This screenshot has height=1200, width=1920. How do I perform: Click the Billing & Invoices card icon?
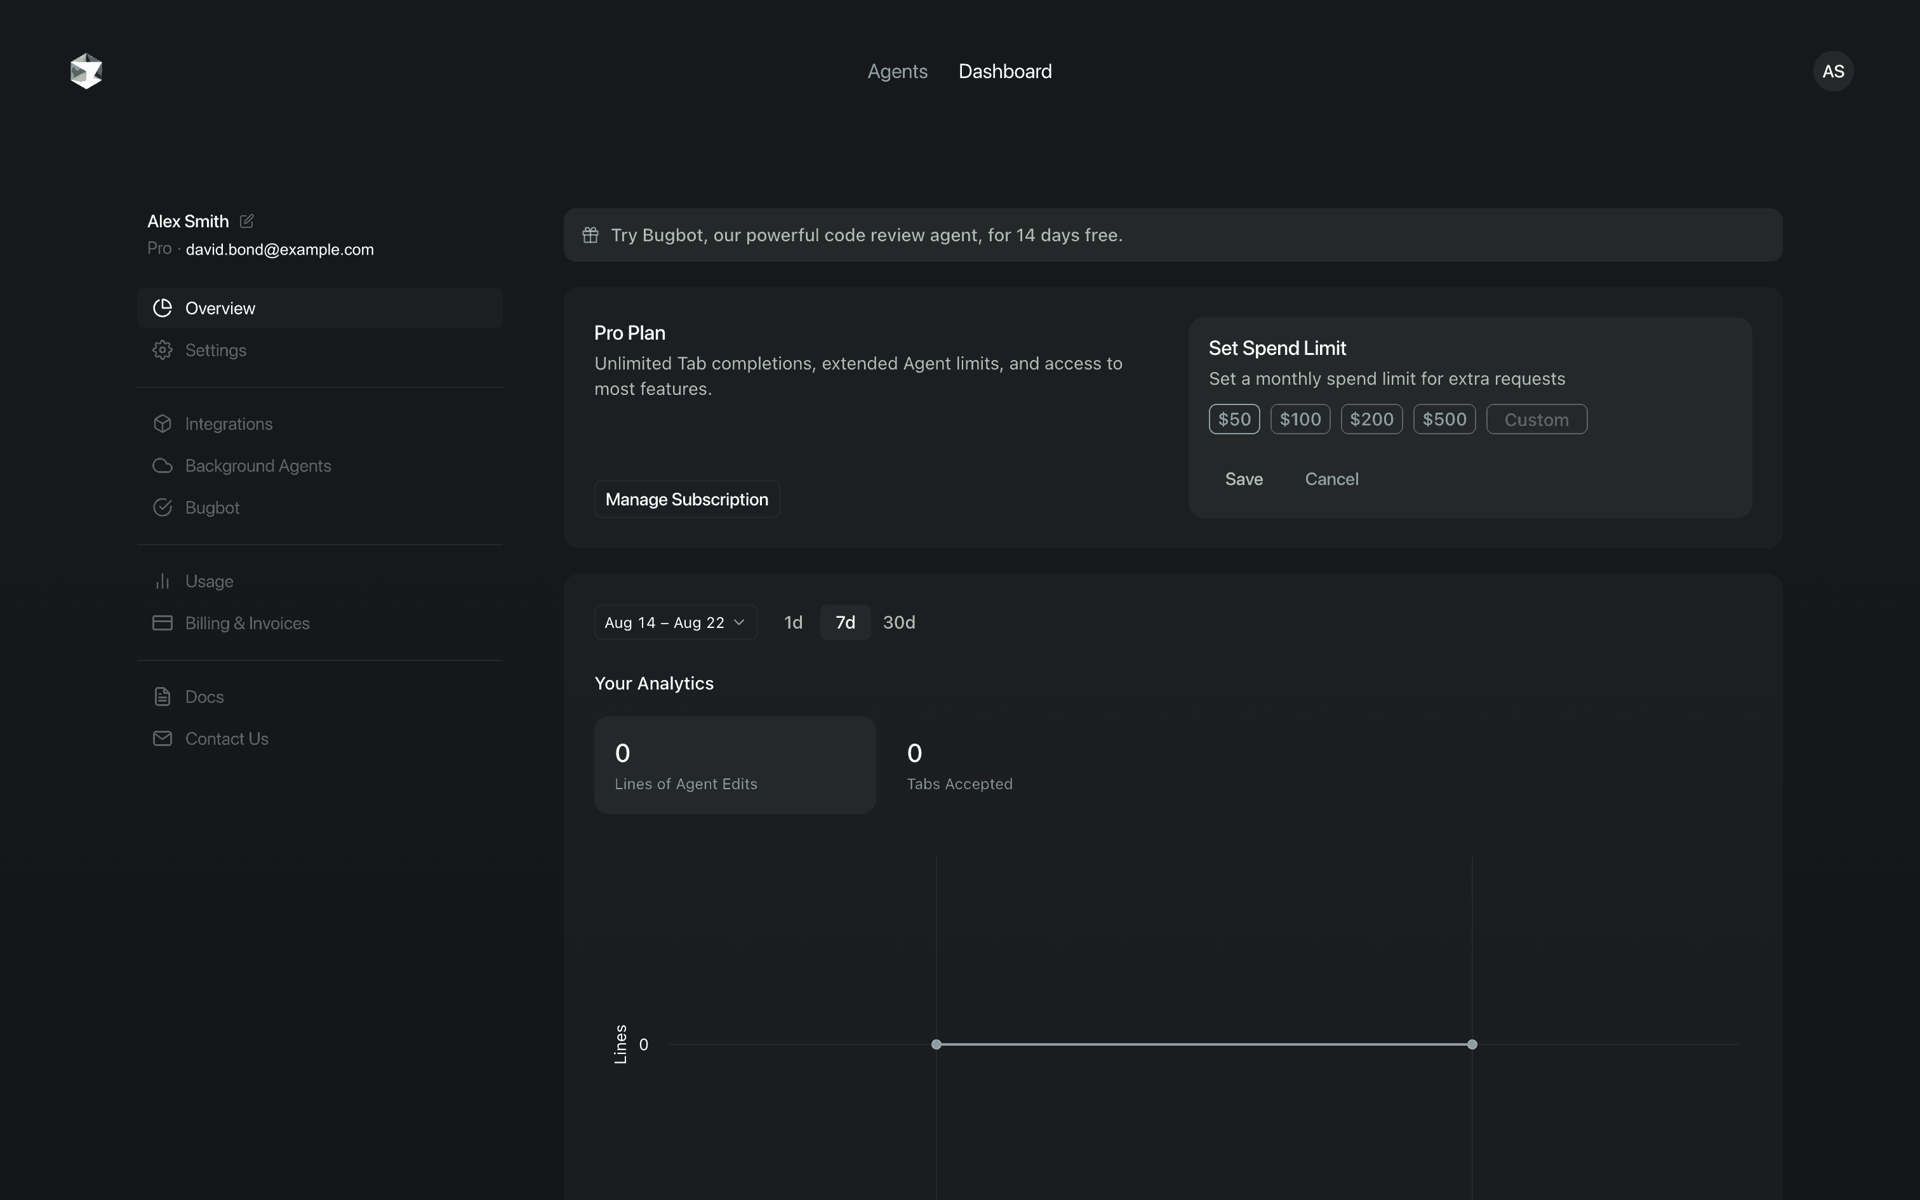[x=162, y=623]
